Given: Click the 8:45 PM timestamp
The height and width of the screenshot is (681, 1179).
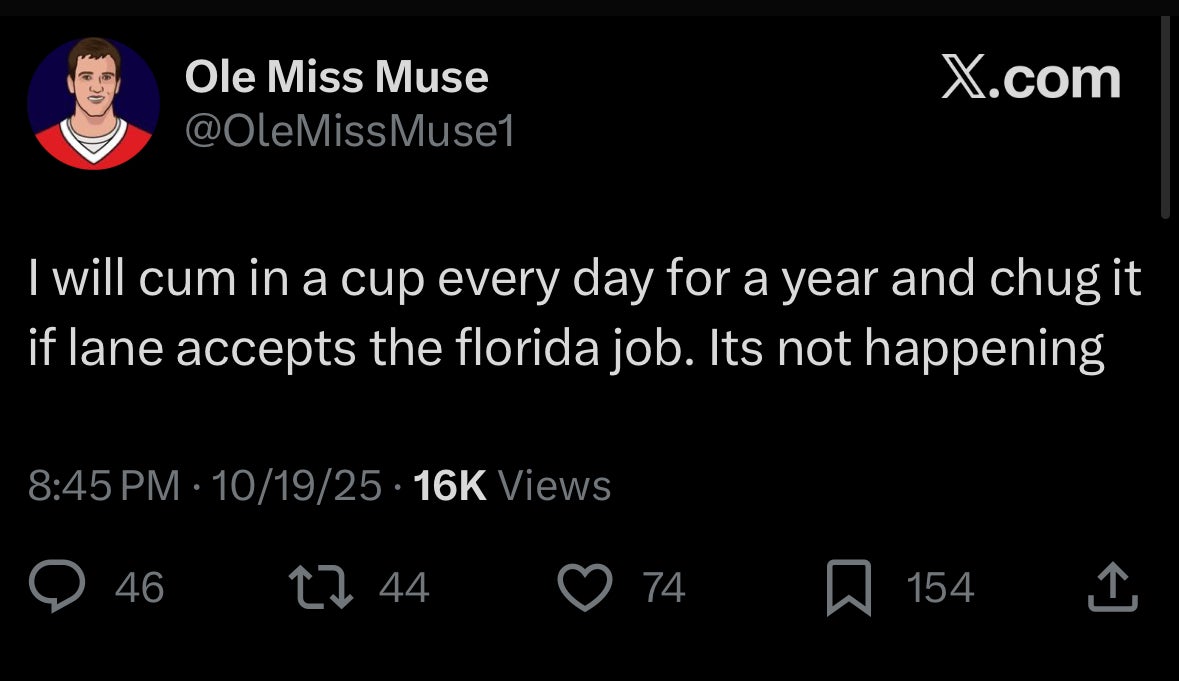Looking at the screenshot, I should [104, 487].
